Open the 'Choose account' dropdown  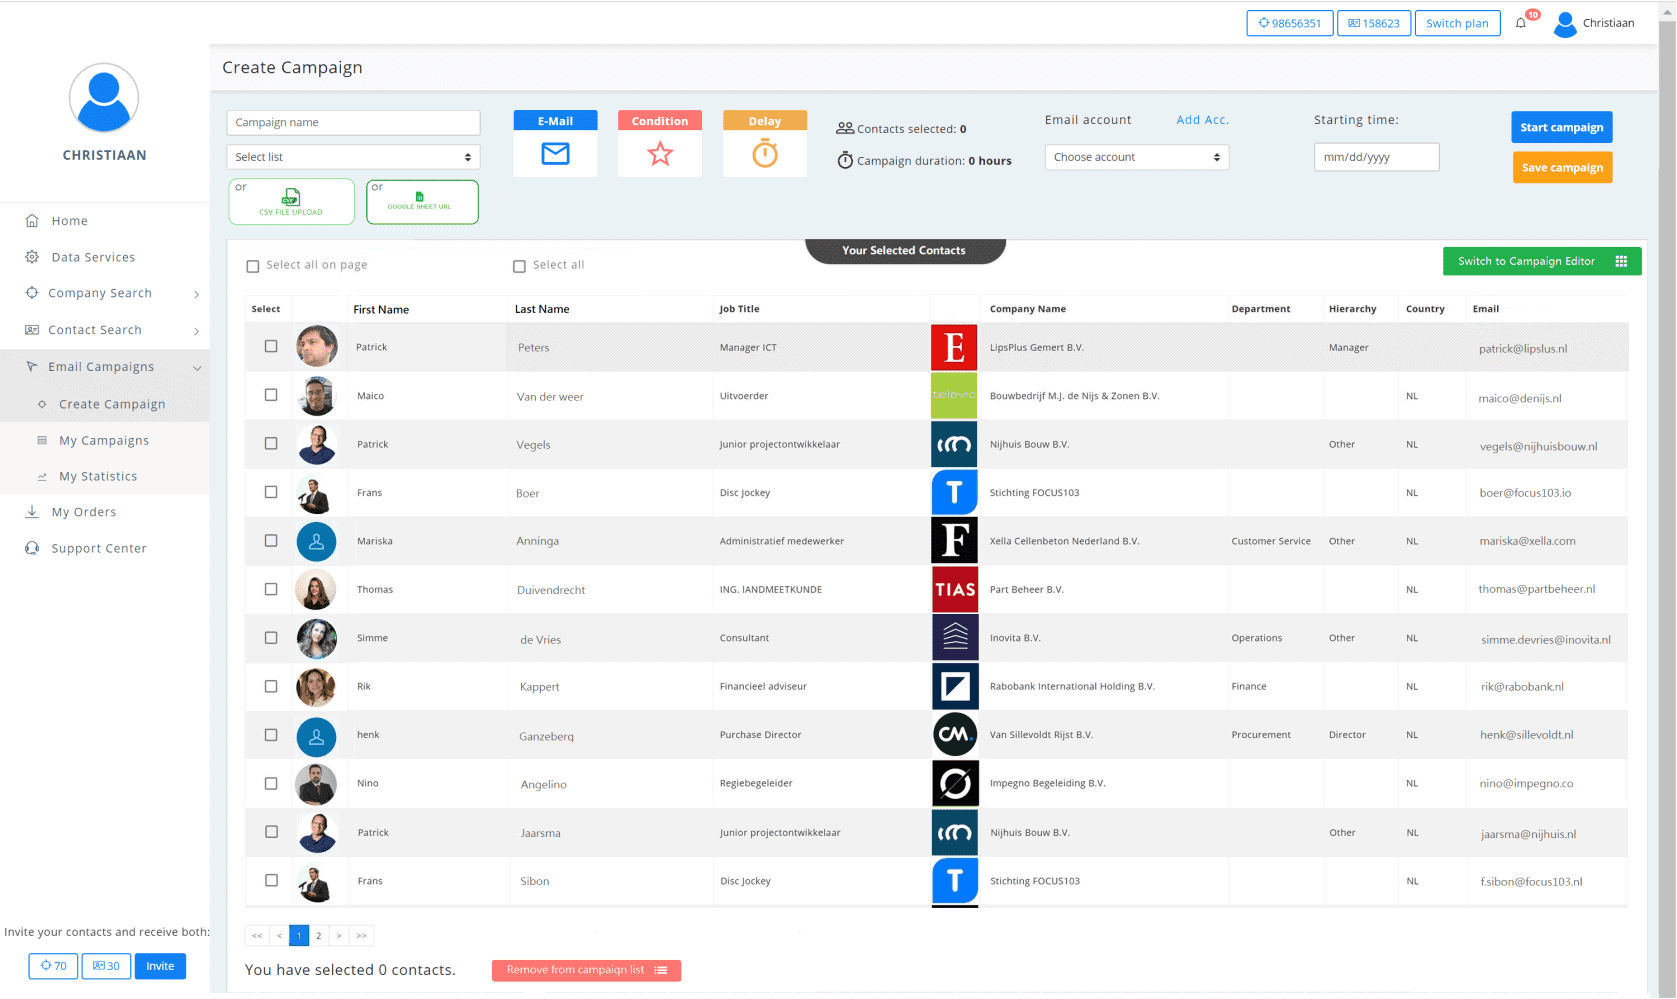pyautogui.click(x=1136, y=157)
